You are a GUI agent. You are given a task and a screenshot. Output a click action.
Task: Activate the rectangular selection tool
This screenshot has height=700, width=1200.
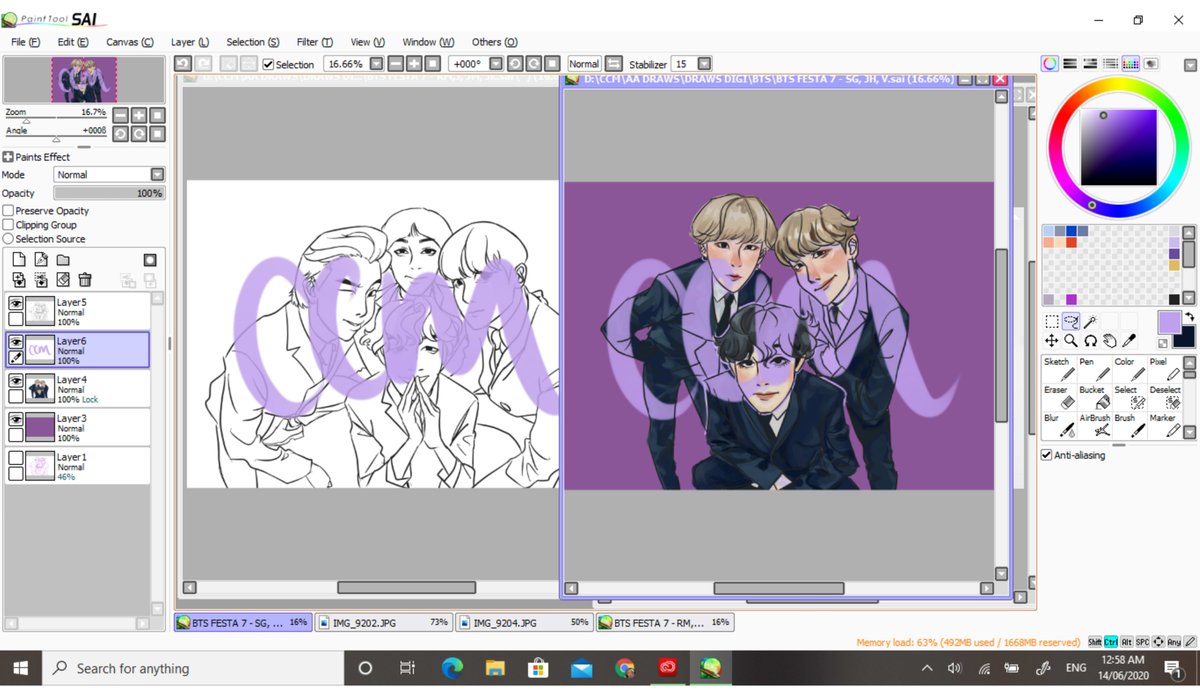[x=1052, y=322]
